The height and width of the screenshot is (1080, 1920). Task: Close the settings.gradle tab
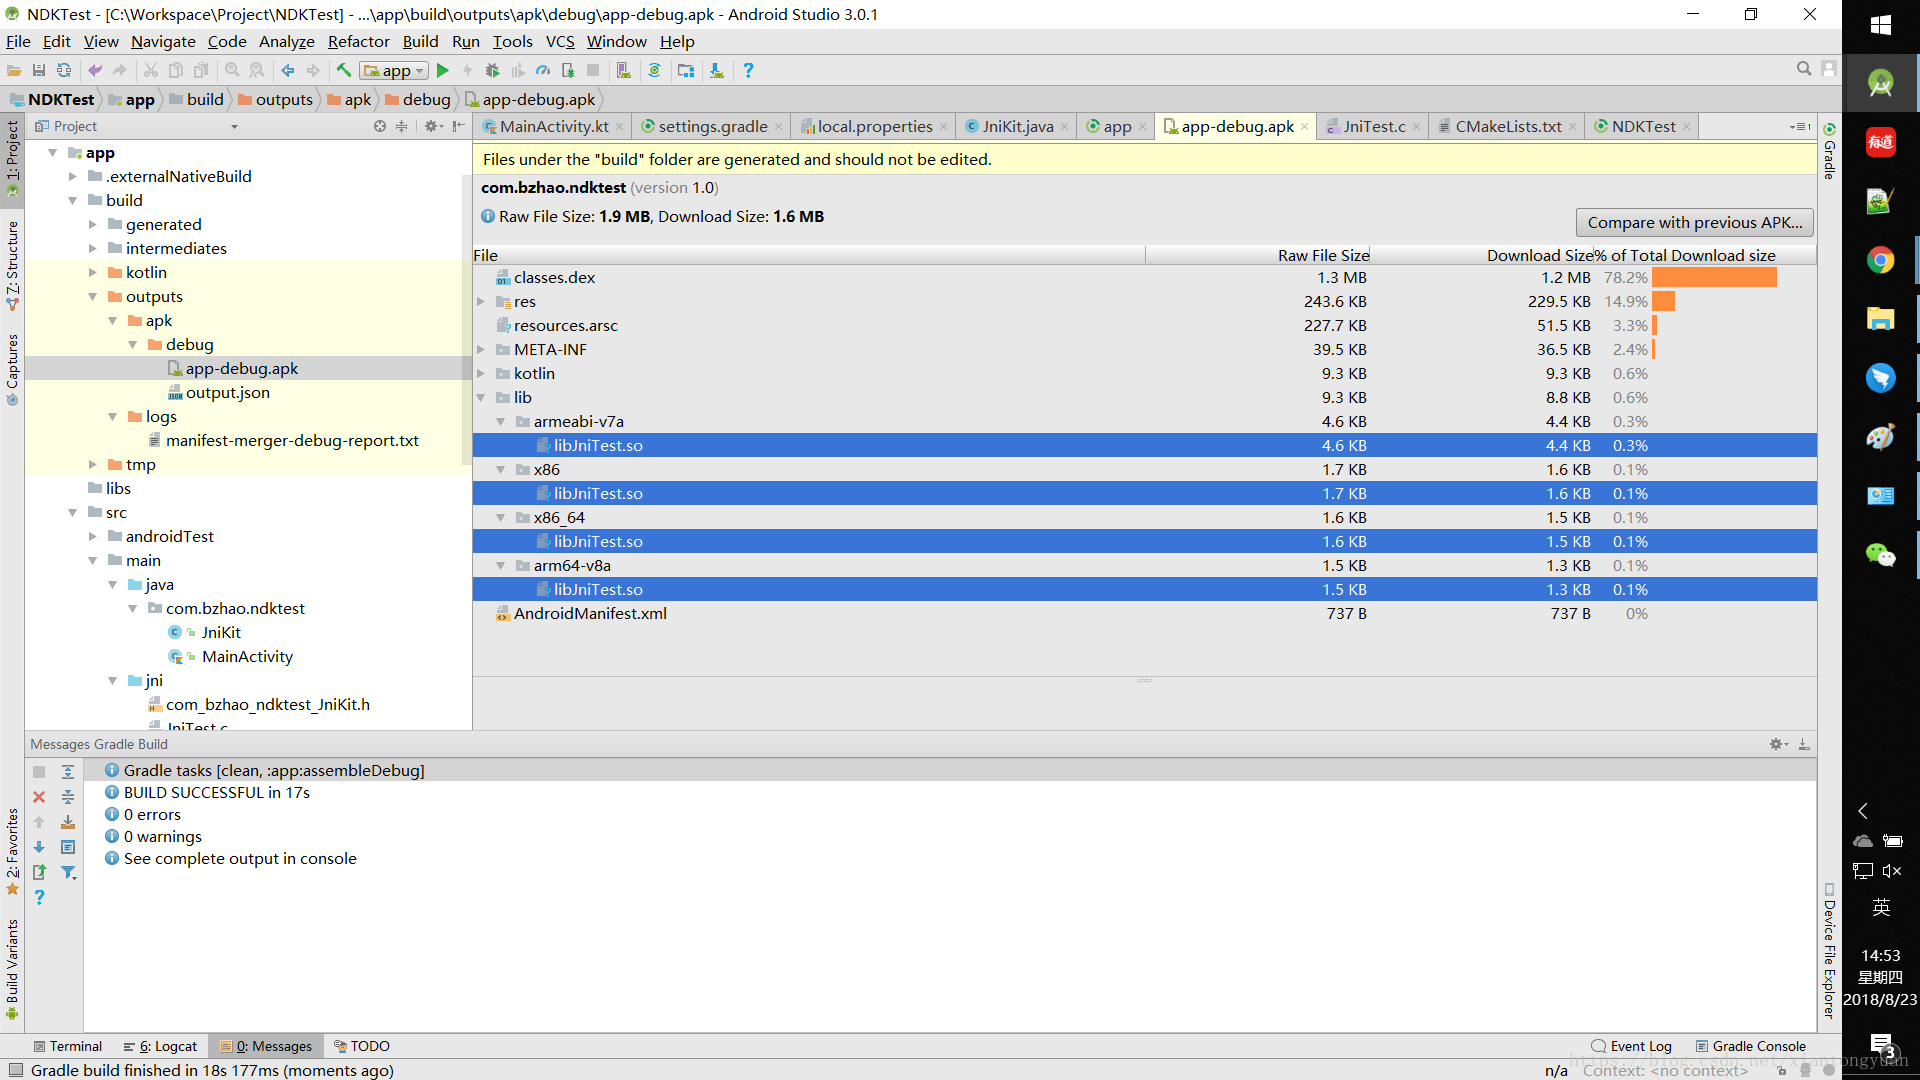pyautogui.click(x=778, y=126)
